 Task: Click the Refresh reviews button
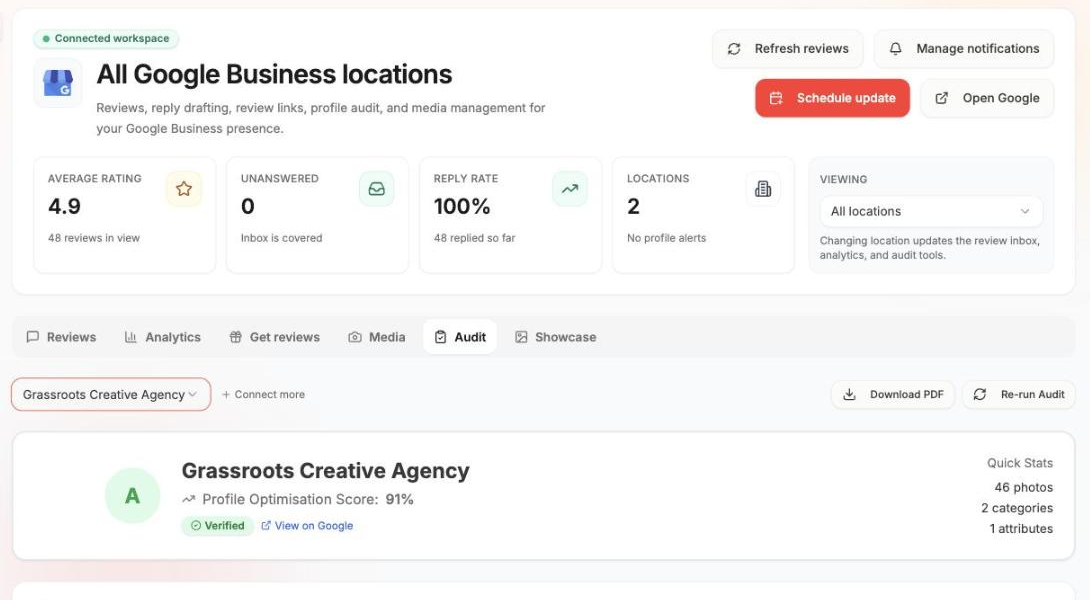788,49
